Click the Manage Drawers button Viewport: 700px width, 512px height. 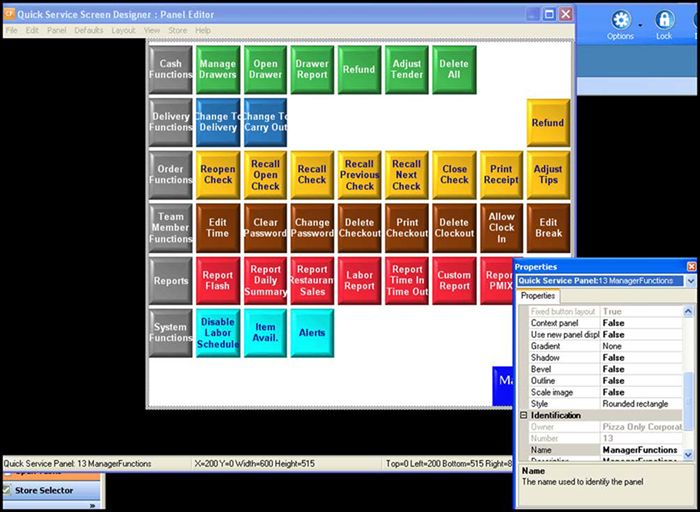218,70
